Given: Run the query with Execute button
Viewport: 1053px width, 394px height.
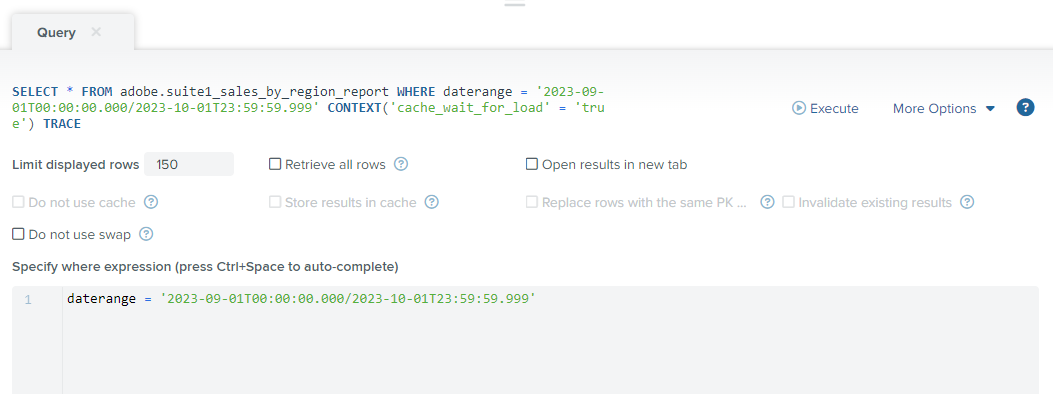Looking at the screenshot, I should [825, 109].
